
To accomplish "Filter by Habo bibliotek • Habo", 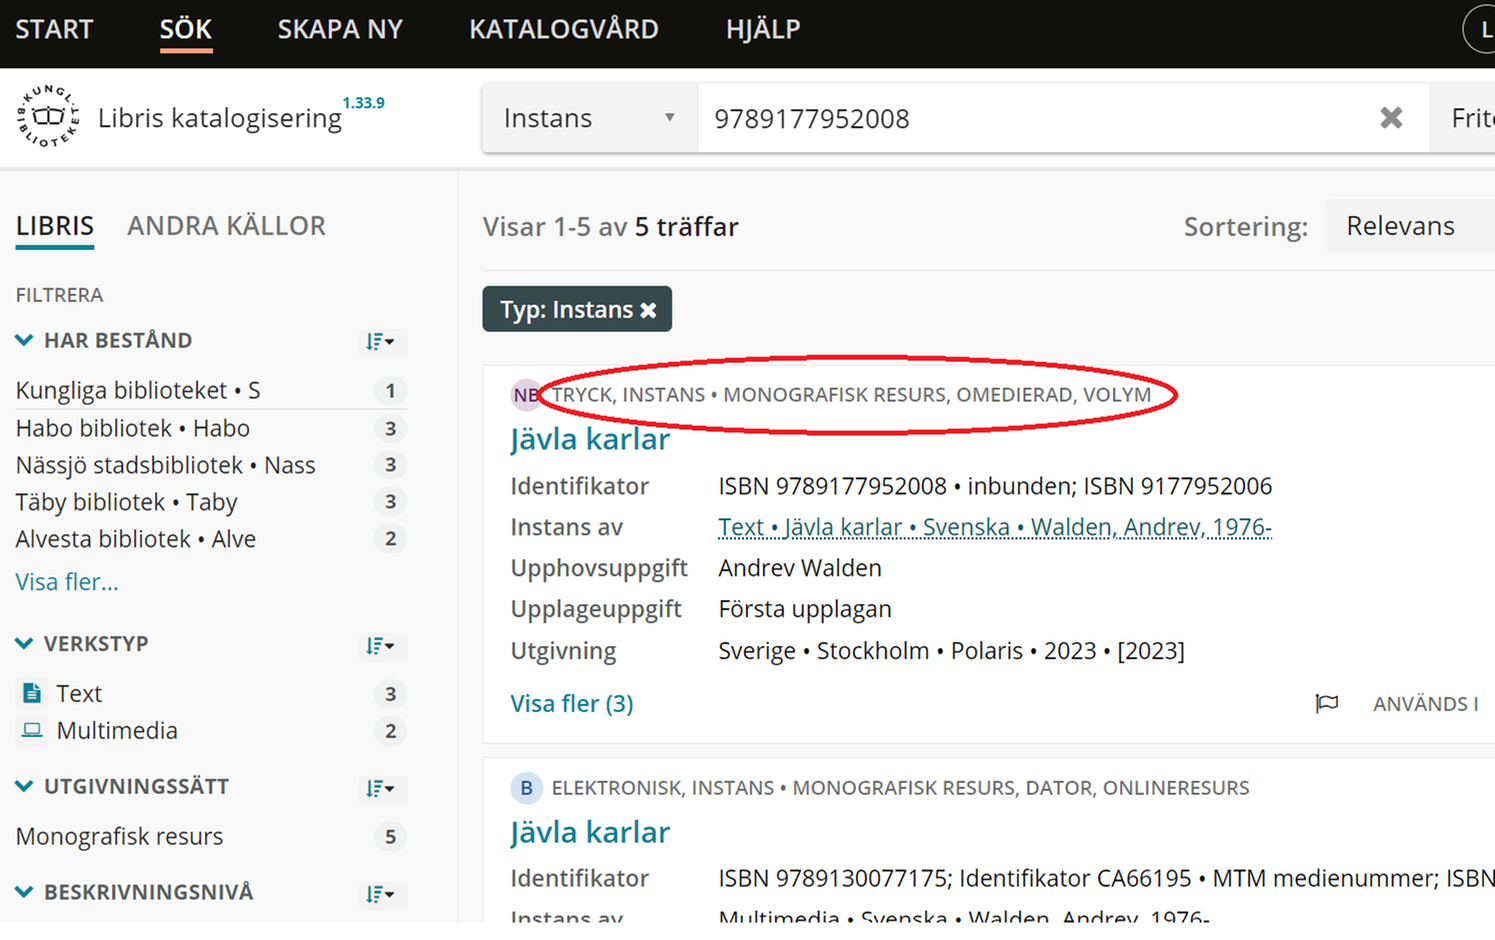I will [x=211, y=428].
